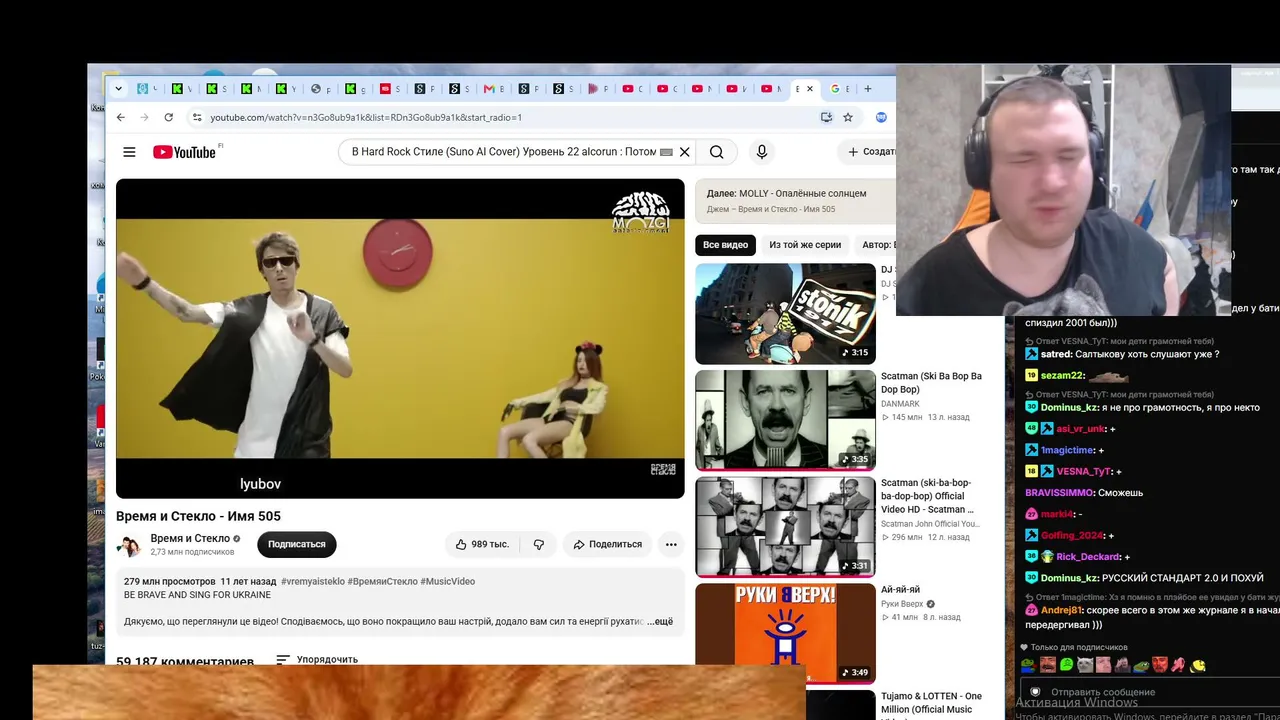Click the install app icon in address bar

pos(826,117)
